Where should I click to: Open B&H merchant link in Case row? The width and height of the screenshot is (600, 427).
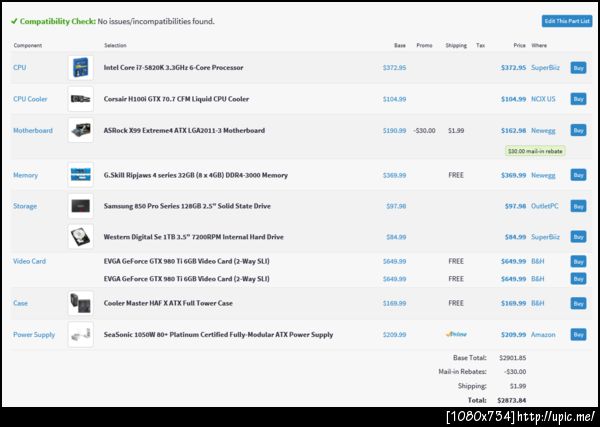pyautogui.click(x=538, y=303)
